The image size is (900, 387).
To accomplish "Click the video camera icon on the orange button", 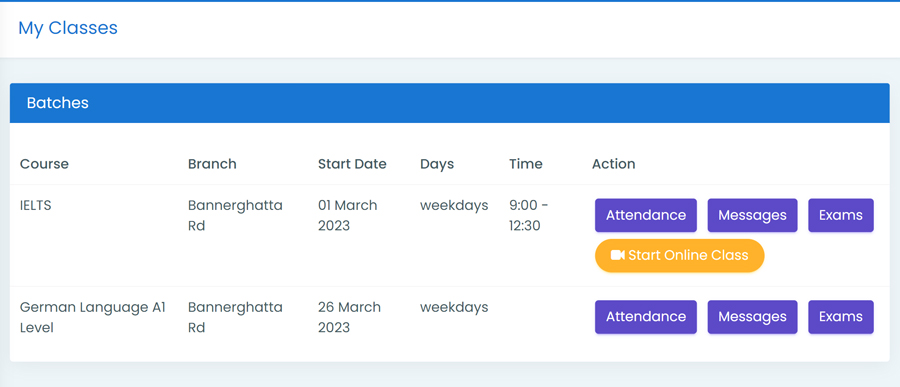I will [618, 255].
